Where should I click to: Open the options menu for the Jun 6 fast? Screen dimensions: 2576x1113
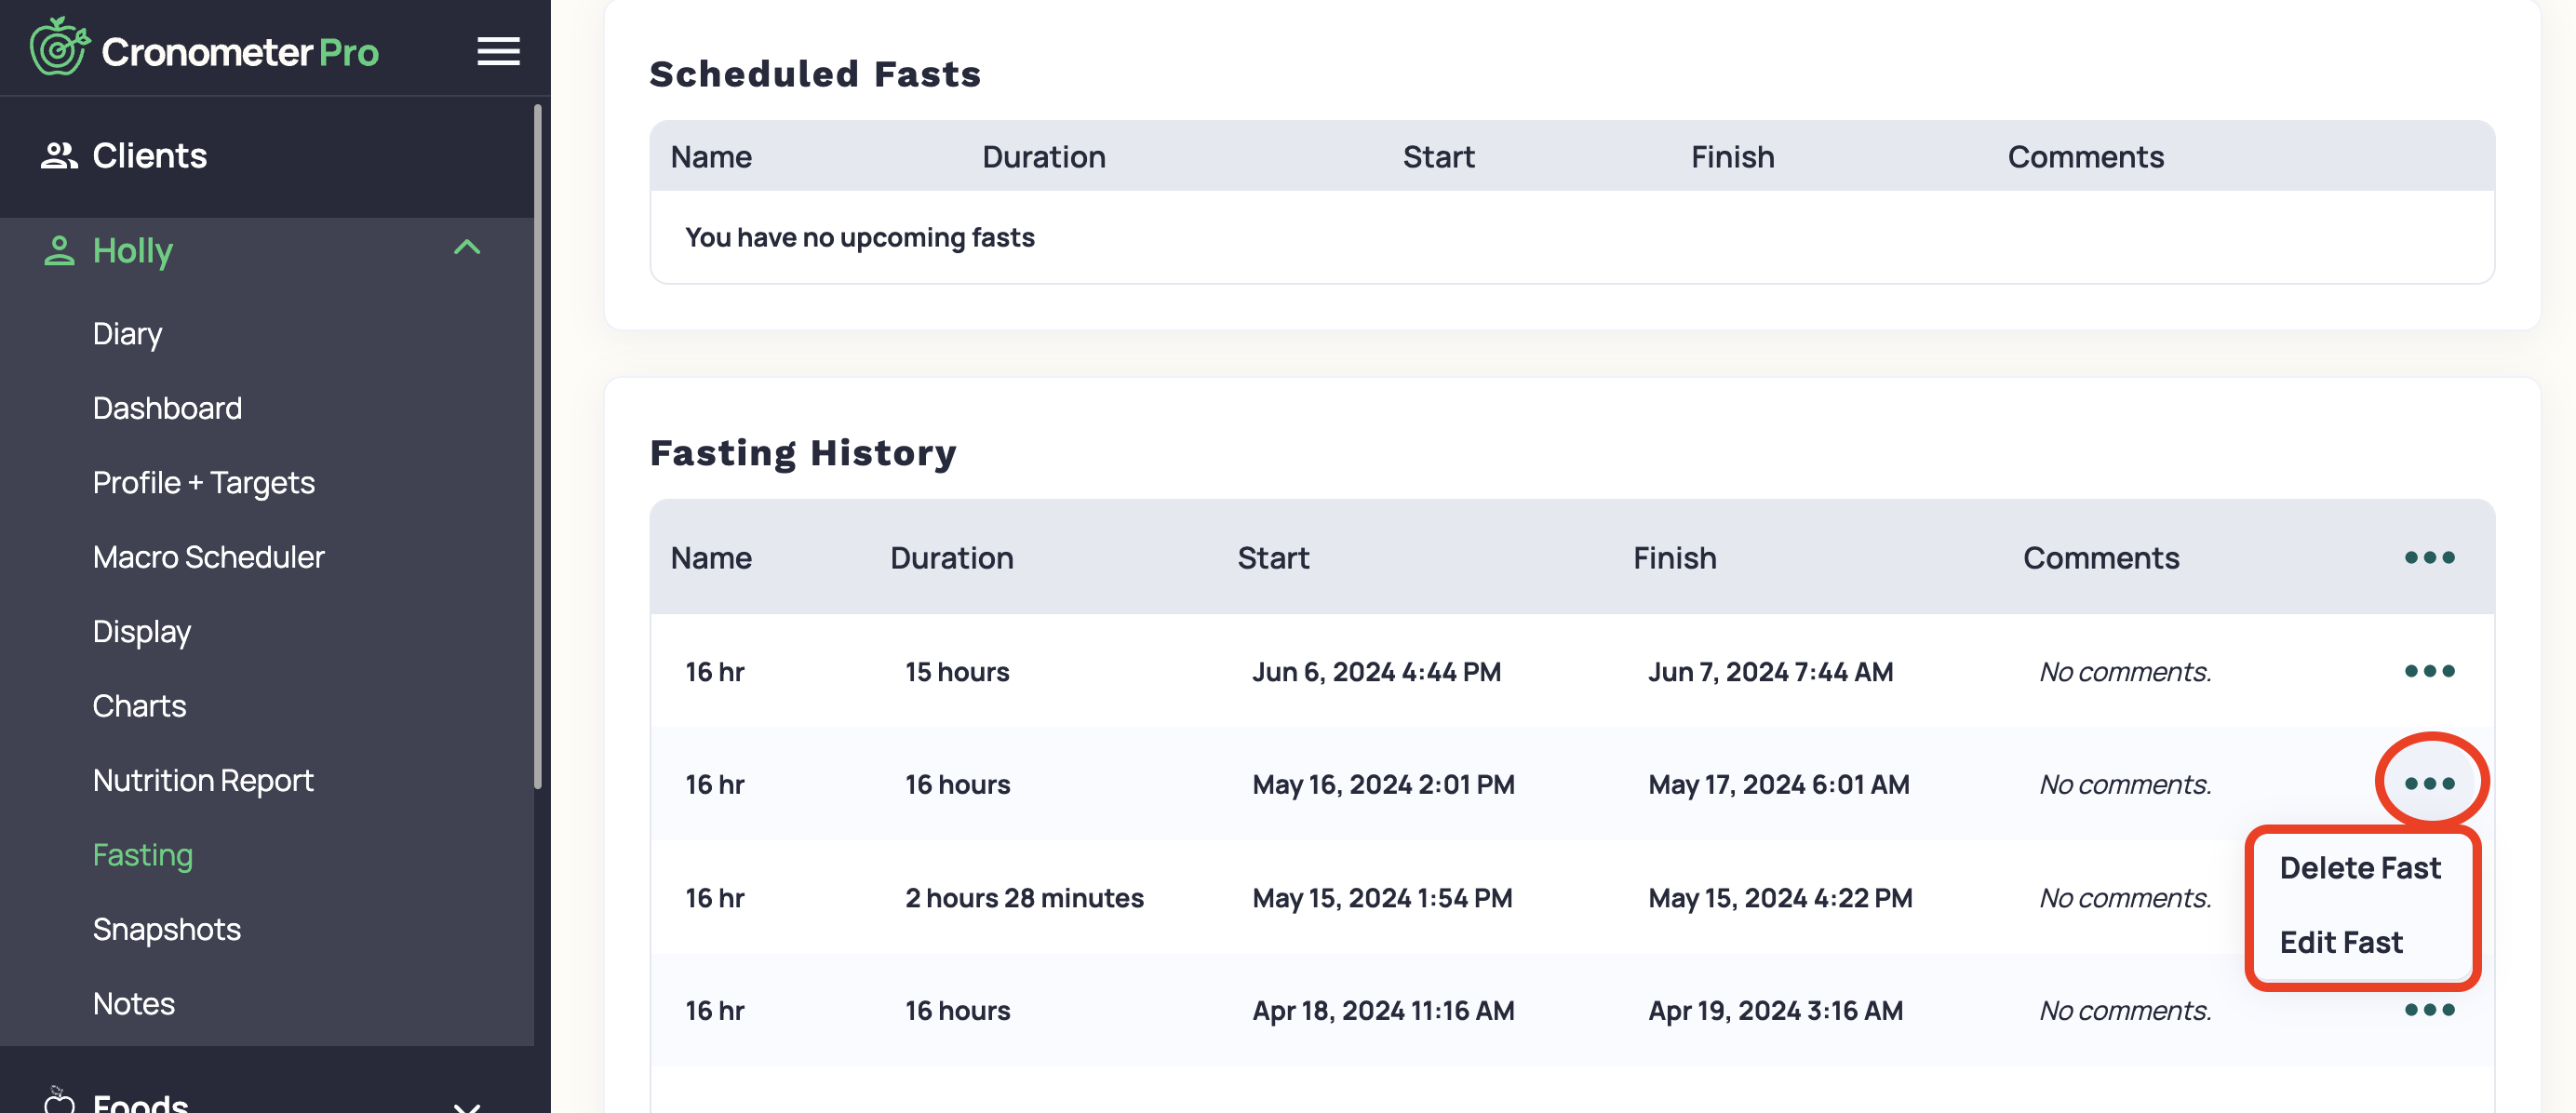pyautogui.click(x=2429, y=671)
